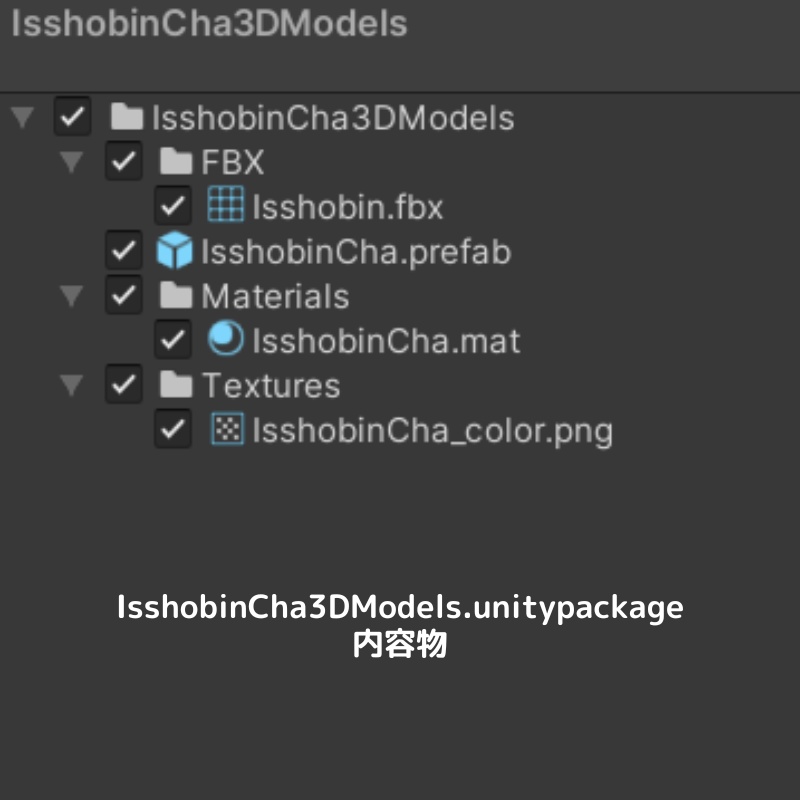Toggle the Materials folder checkbox
Image resolution: width=800 pixels, height=800 pixels.
click(x=123, y=296)
